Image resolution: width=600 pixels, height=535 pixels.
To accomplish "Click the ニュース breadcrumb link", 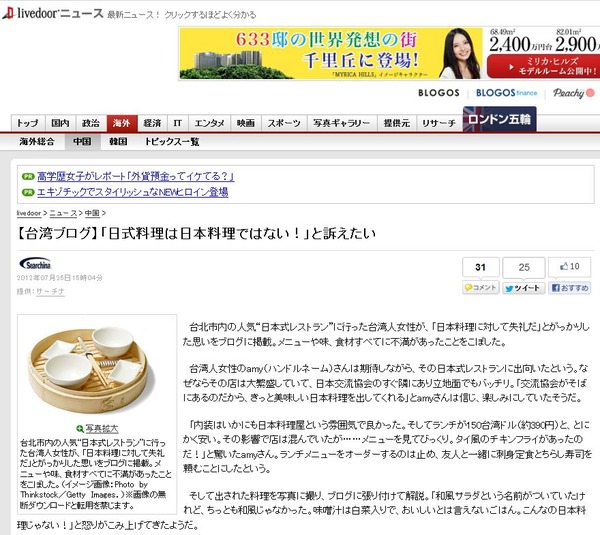I will click(64, 213).
